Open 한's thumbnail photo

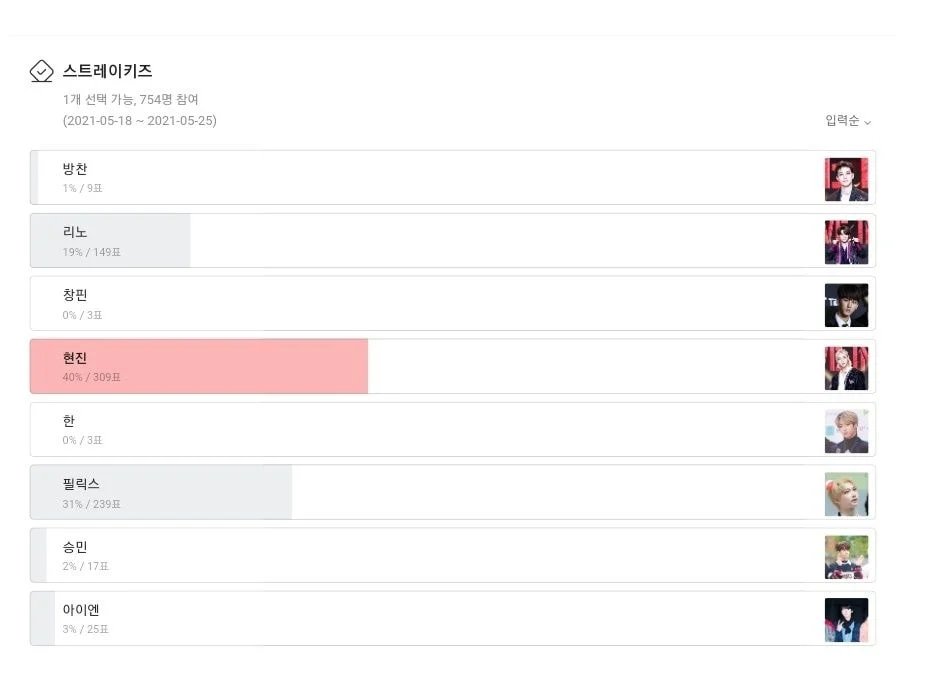(846, 431)
